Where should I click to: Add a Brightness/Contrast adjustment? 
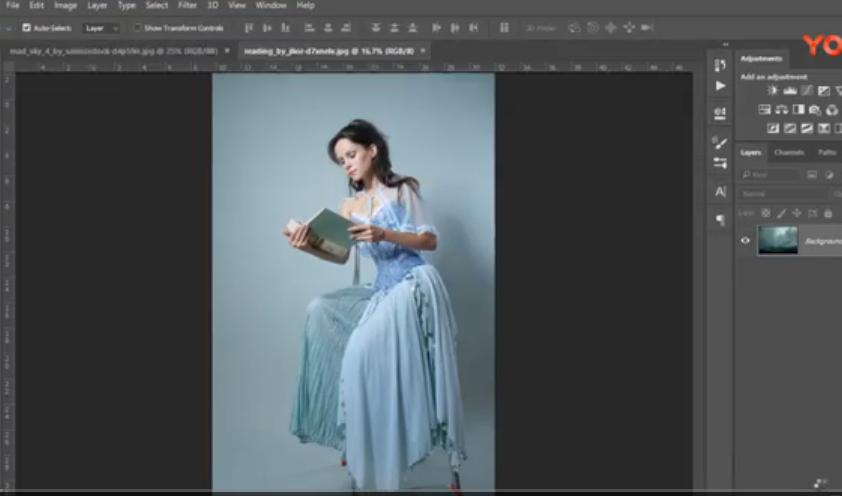pyautogui.click(x=773, y=91)
